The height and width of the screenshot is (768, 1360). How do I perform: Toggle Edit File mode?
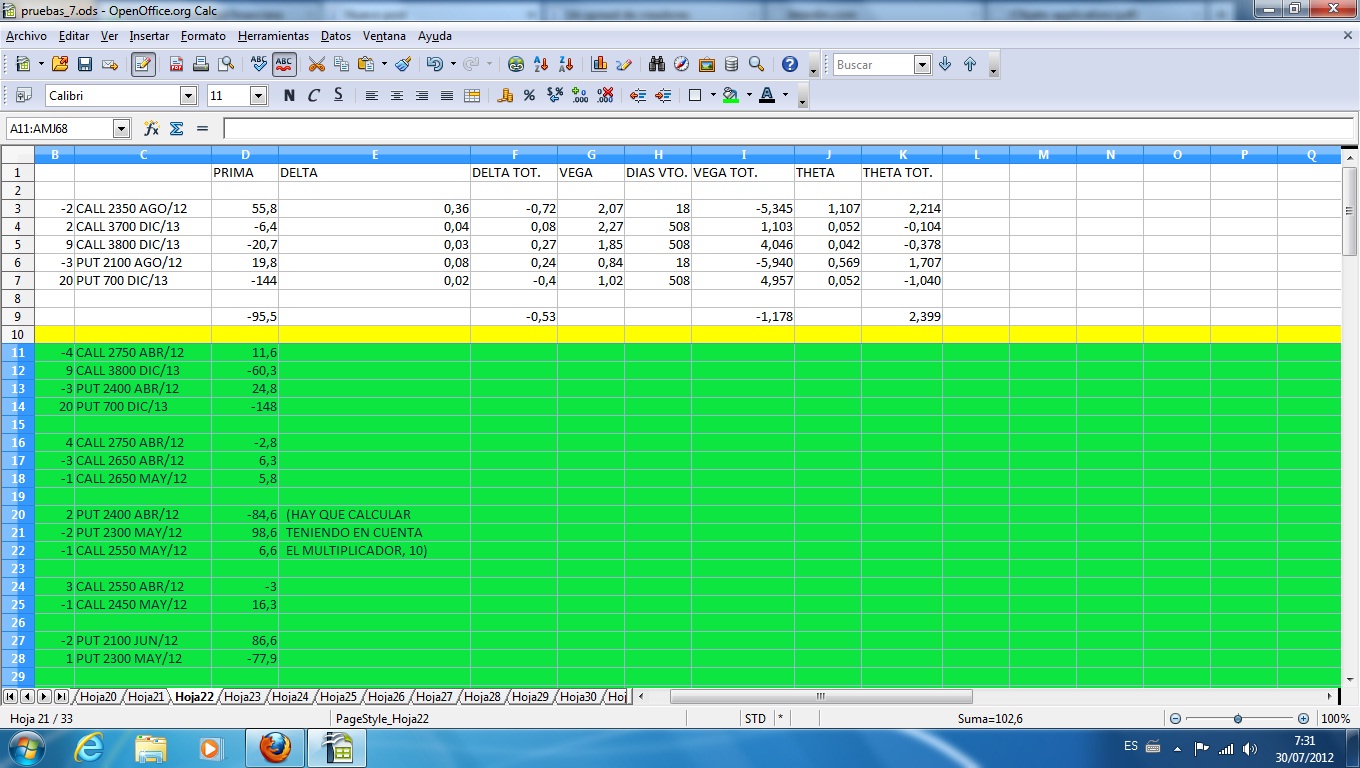pos(143,65)
